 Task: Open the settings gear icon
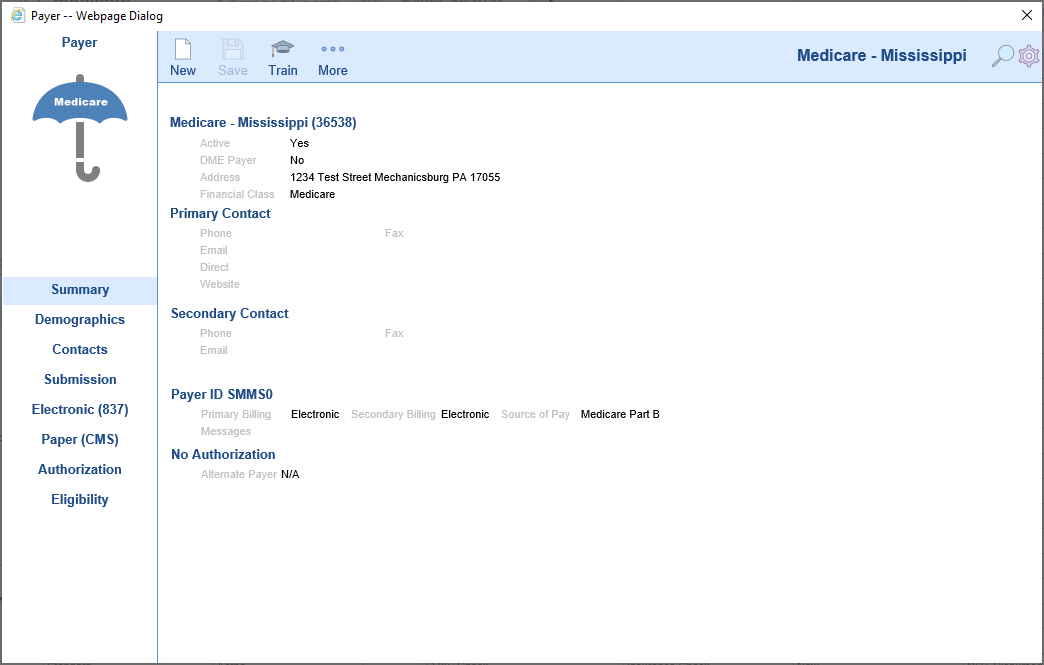click(x=1029, y=56)
